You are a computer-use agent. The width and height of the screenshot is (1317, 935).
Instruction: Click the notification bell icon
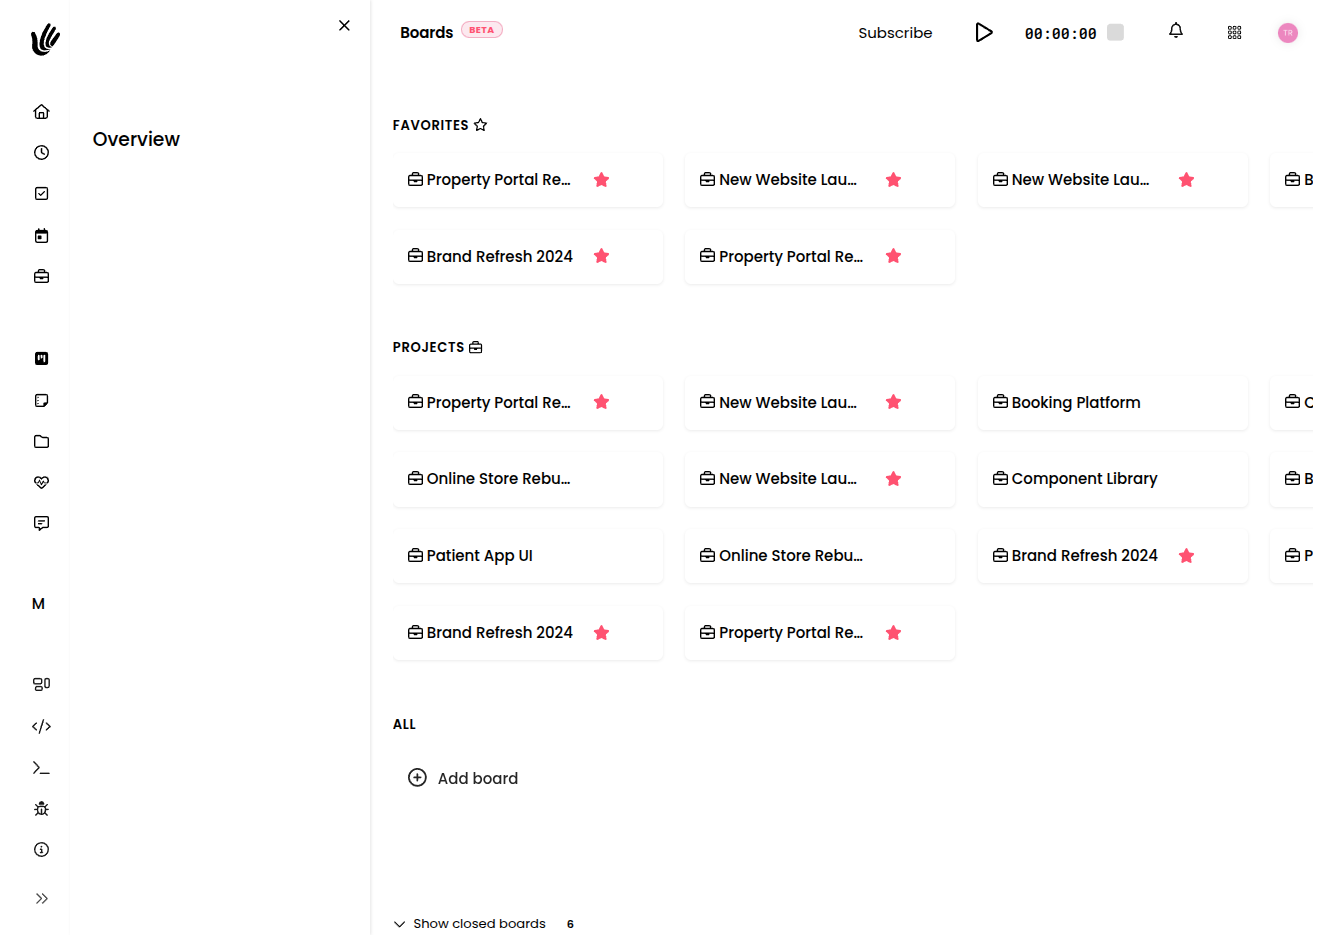pos(1176,31)
